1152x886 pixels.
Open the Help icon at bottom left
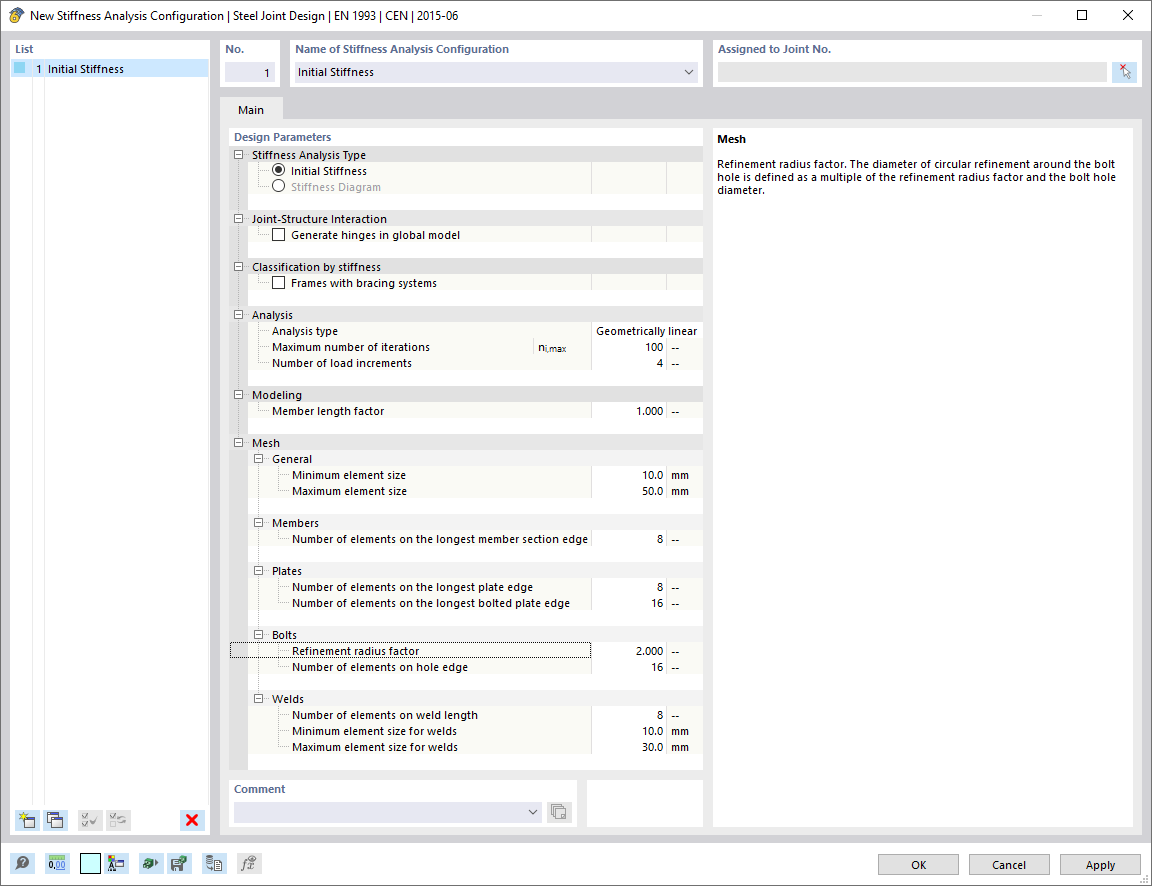(23, 863)
